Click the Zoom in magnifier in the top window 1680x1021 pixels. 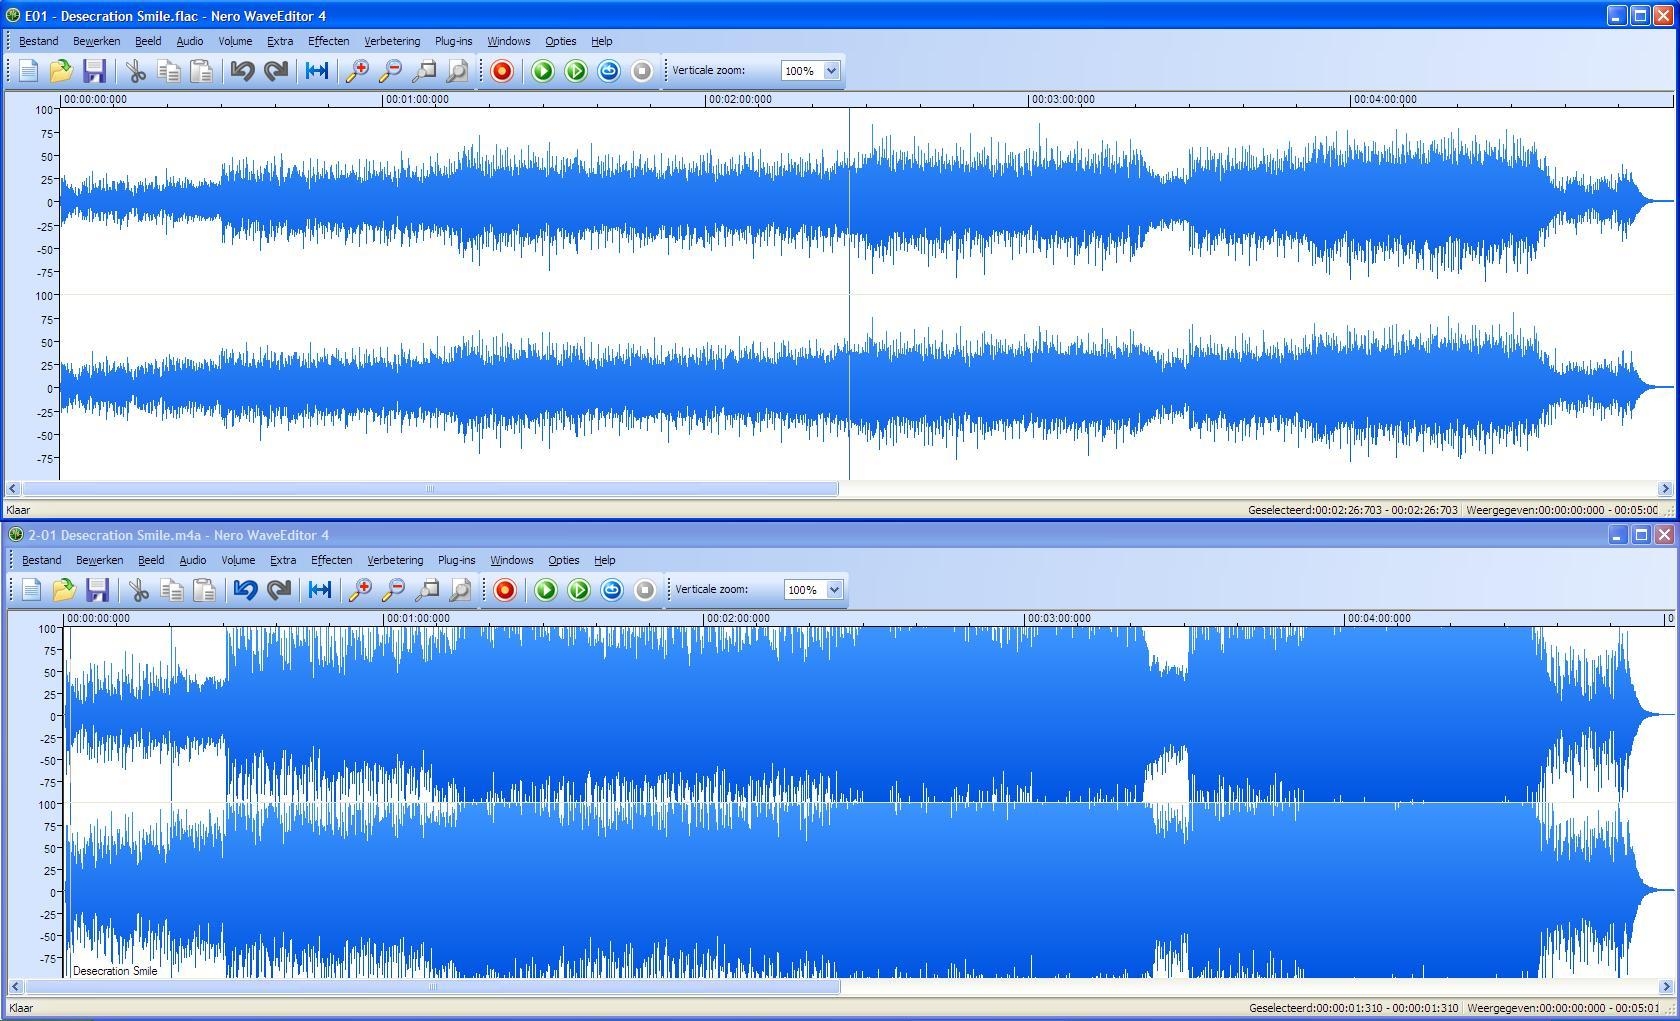357,71
